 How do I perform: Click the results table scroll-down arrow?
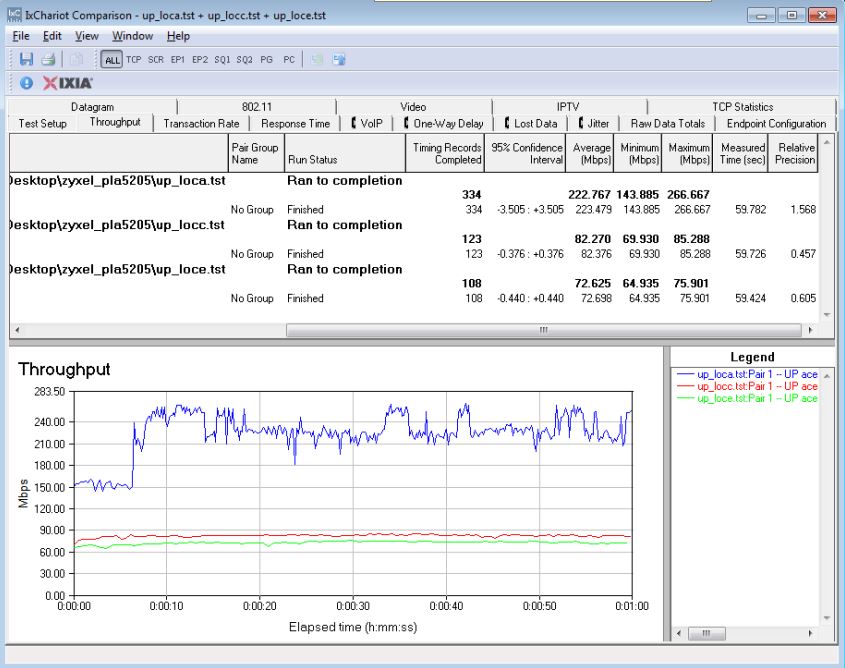pyautogui.click(x=826, y=315)
